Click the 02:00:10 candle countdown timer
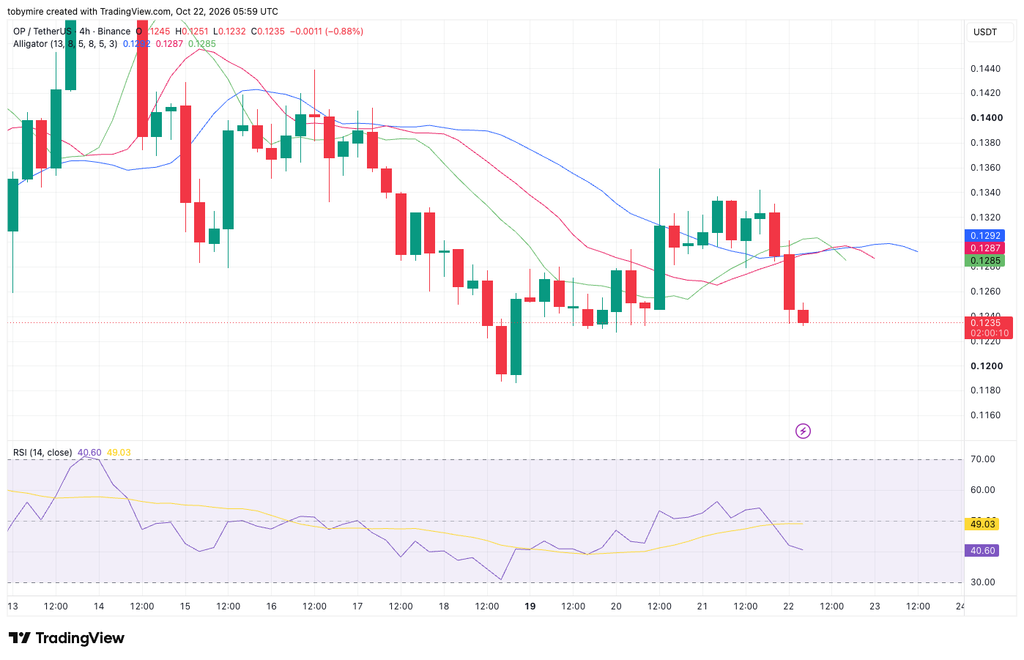1024x660 pixels. click(x=989, y=334)
